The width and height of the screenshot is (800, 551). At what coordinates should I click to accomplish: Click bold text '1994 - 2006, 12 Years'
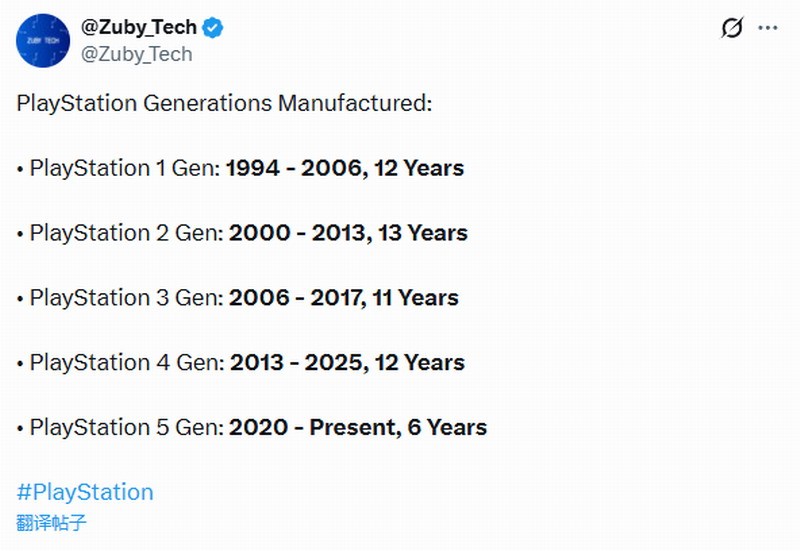(345, 168)
